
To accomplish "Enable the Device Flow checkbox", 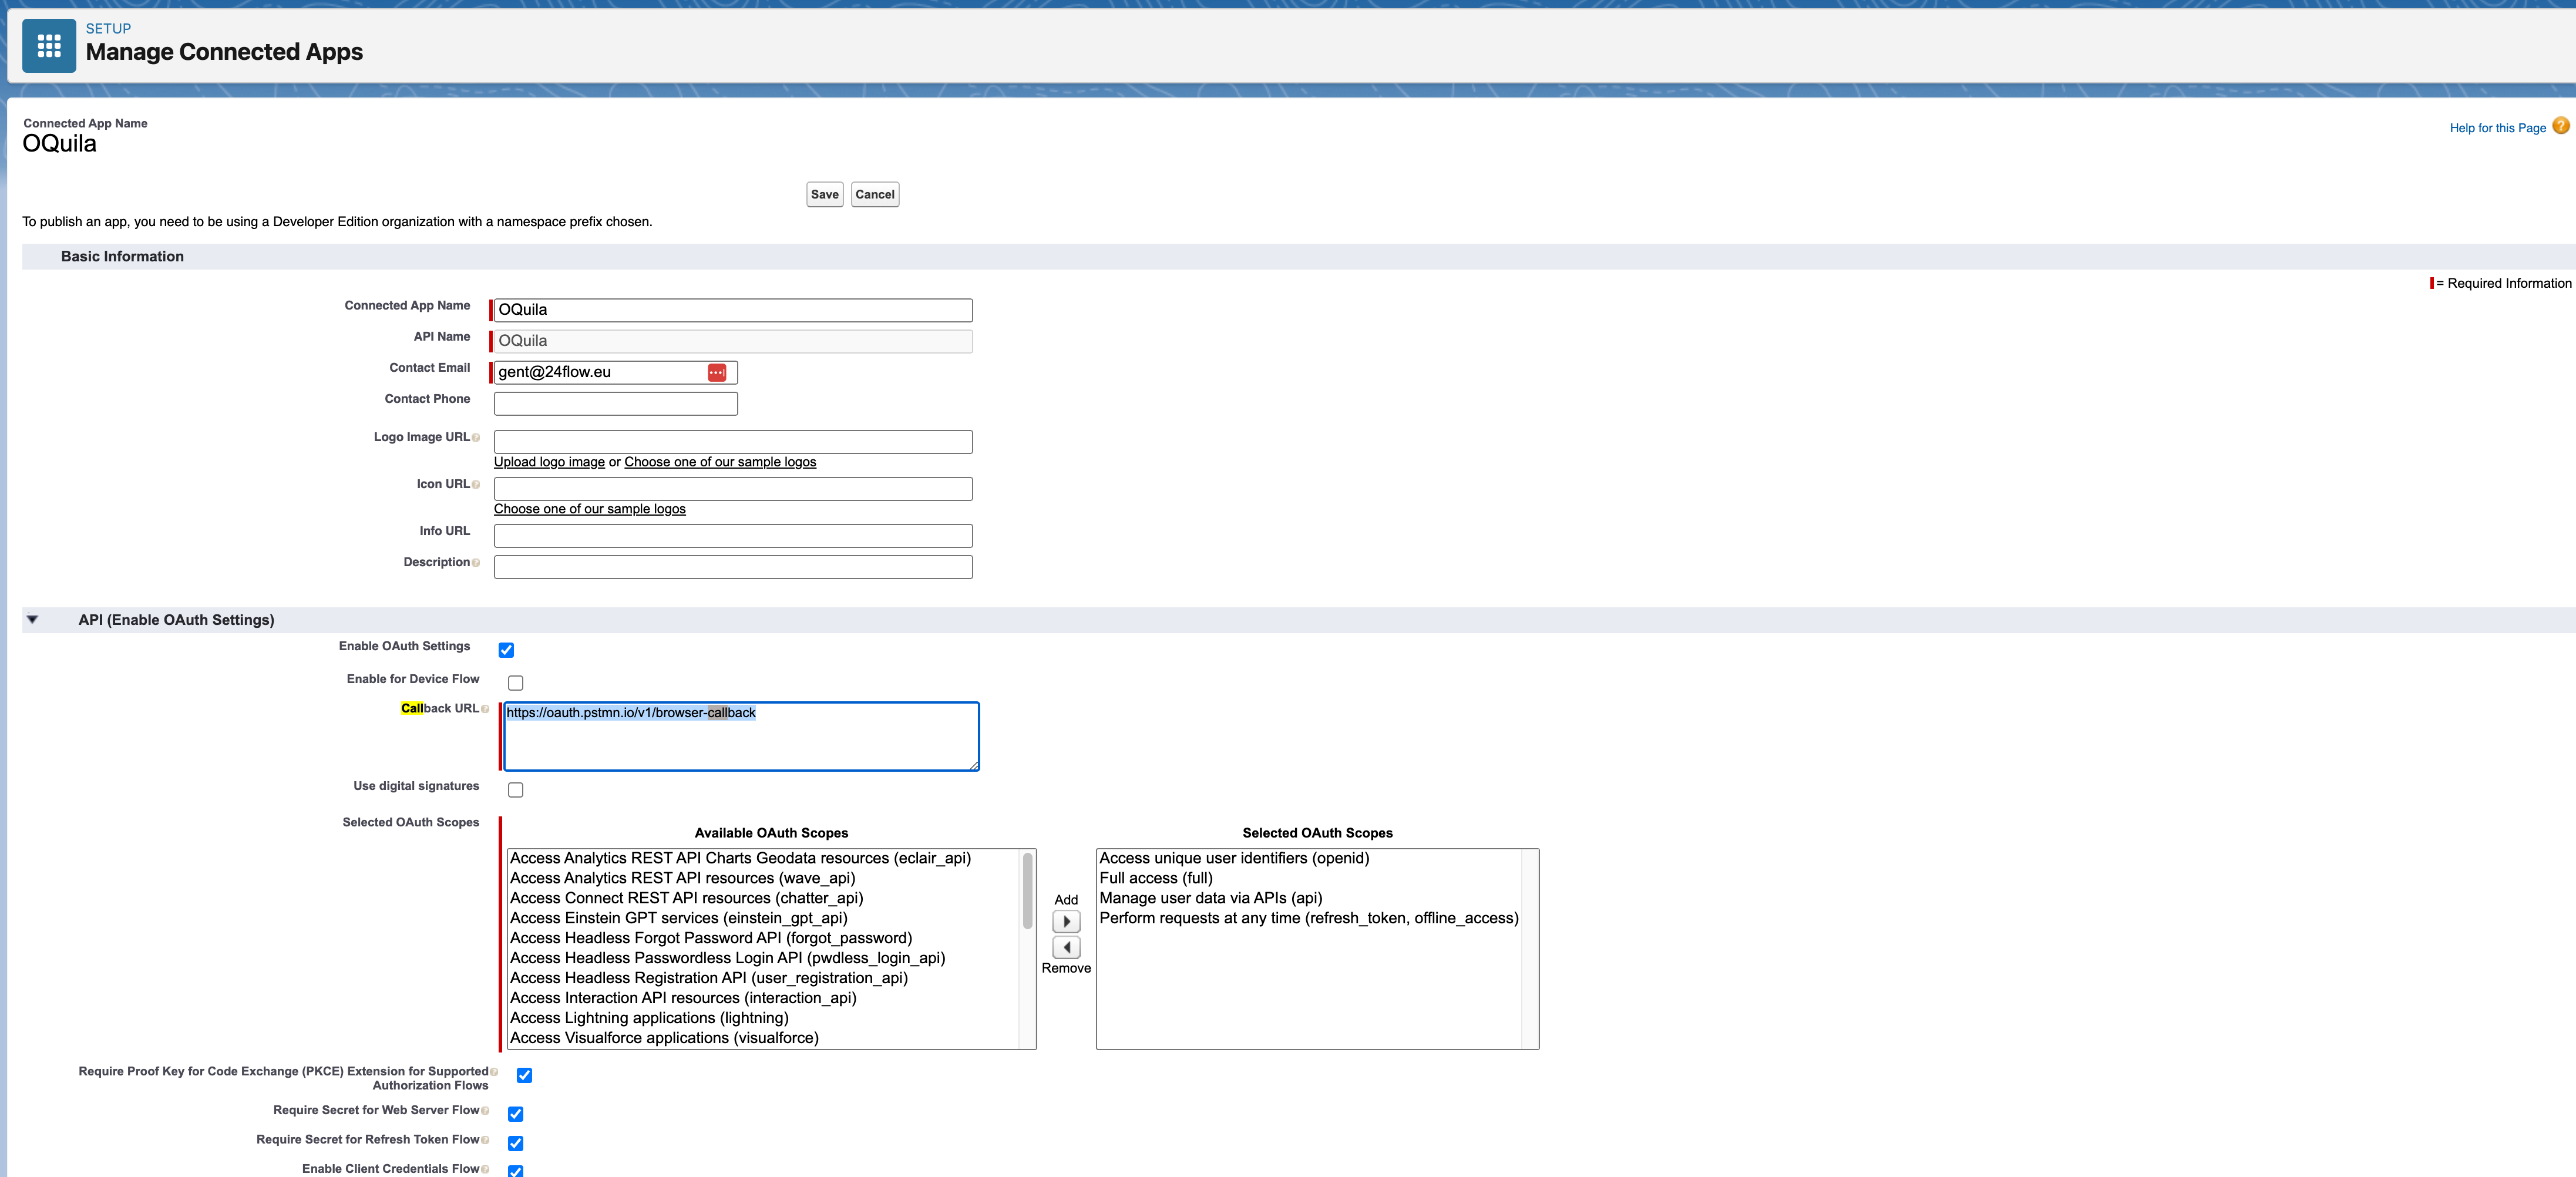I will (x=515, y=683).
